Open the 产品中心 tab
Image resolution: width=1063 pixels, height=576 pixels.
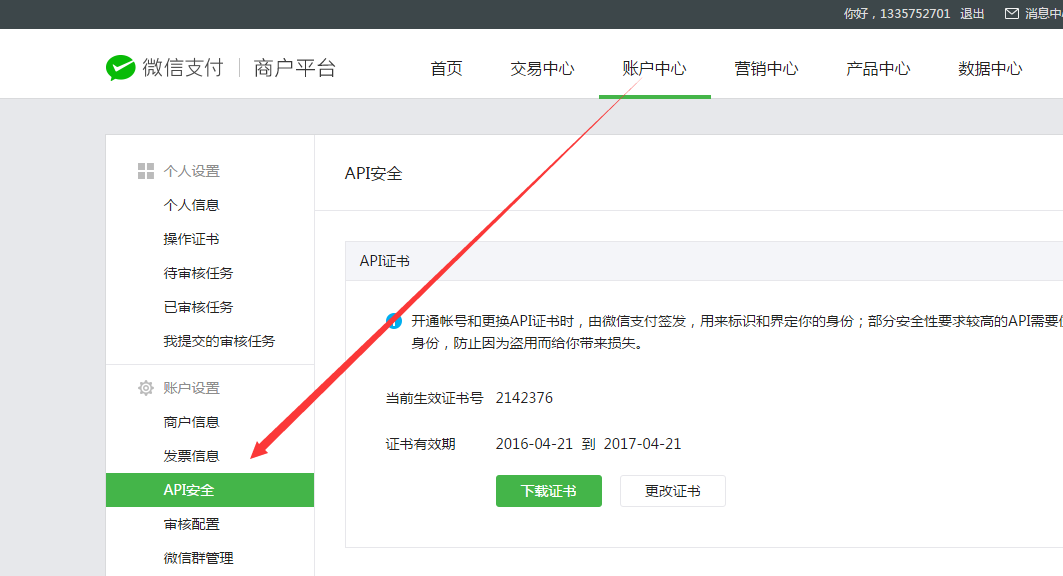(878, 69)
